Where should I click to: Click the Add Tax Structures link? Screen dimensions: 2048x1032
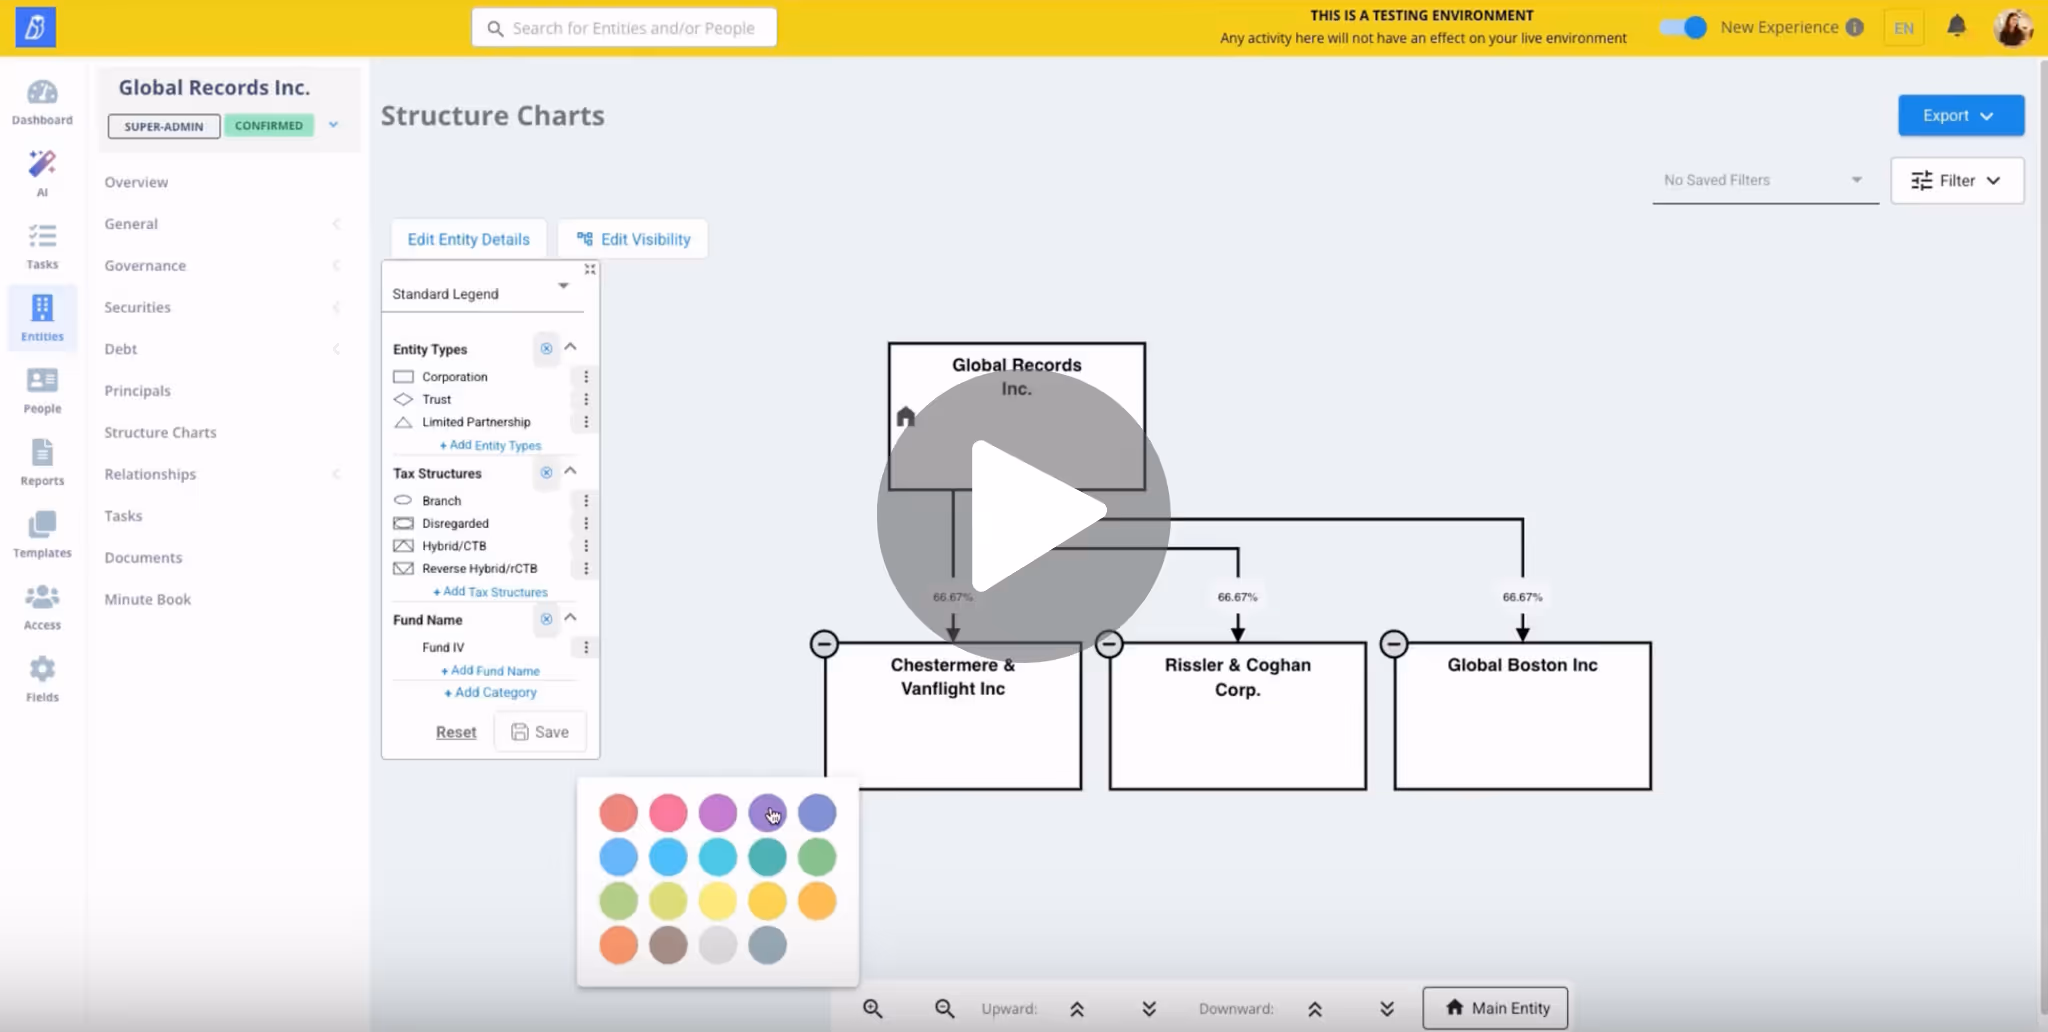490,592
